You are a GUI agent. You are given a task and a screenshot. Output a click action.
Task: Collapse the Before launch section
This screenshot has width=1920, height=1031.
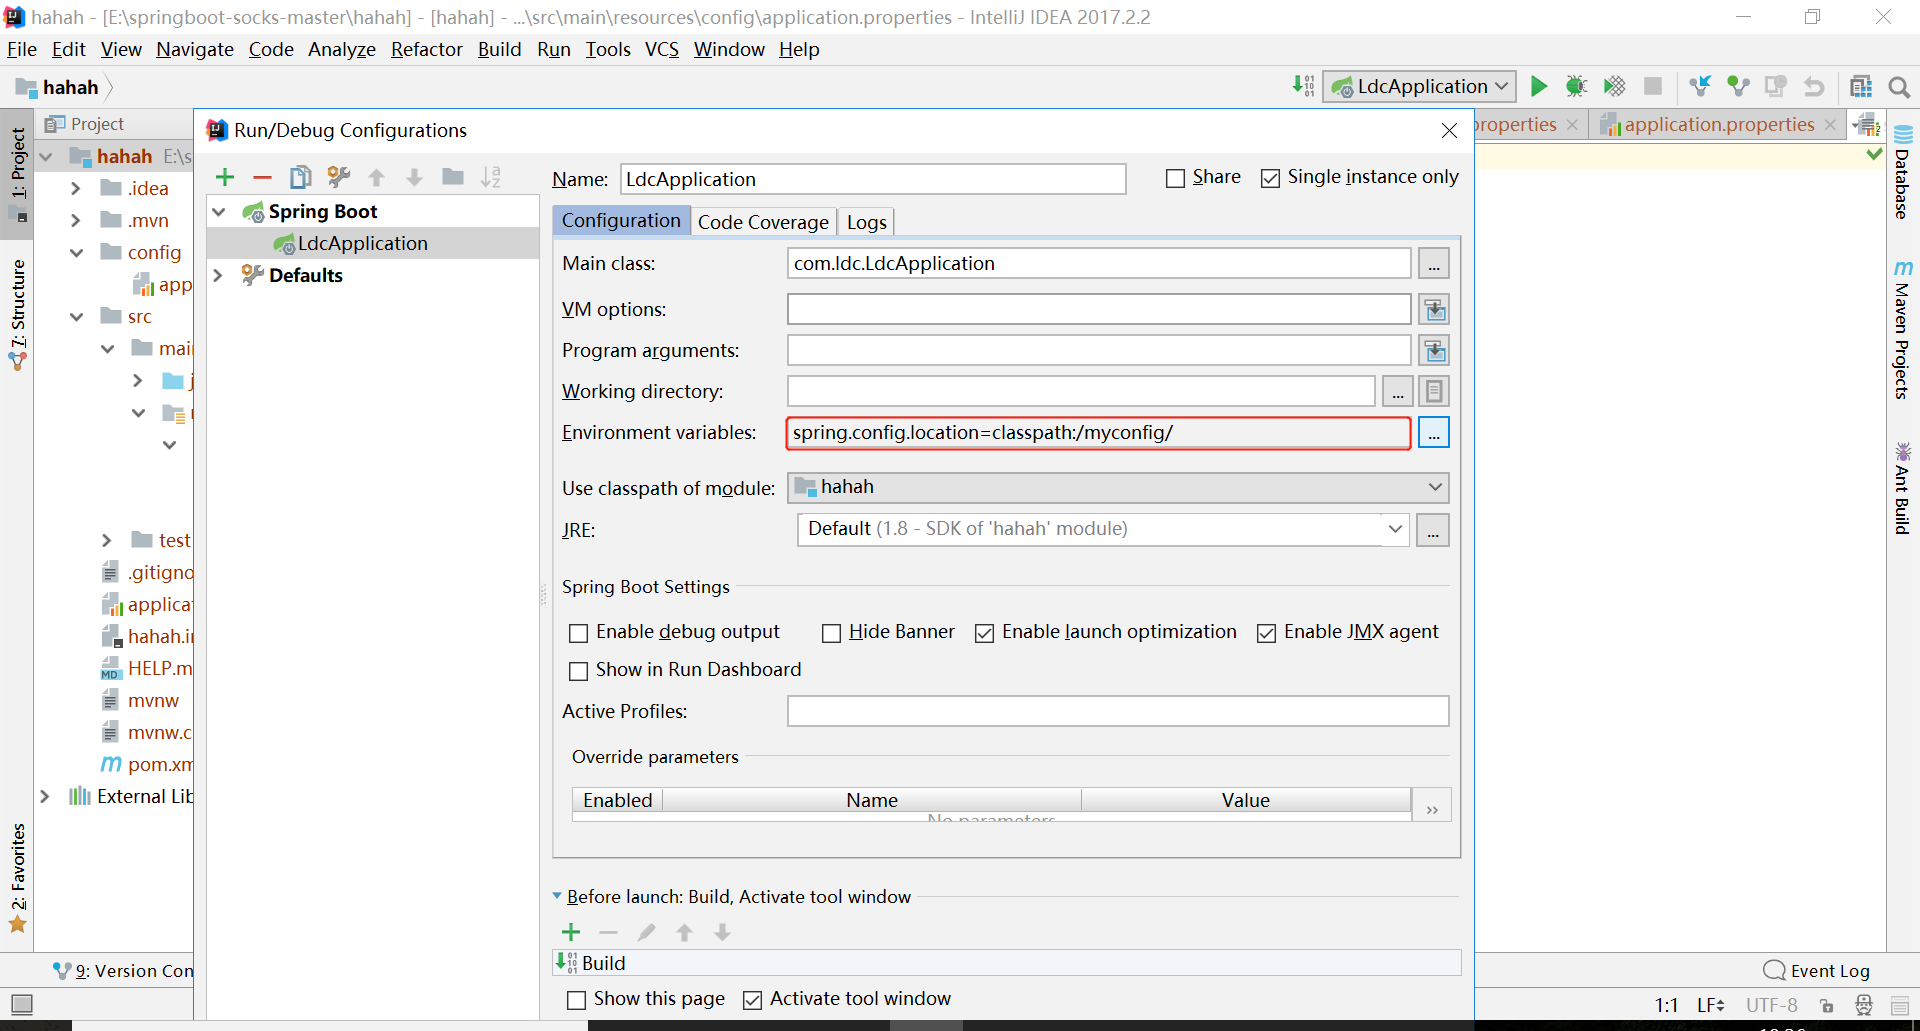(557, 897)
